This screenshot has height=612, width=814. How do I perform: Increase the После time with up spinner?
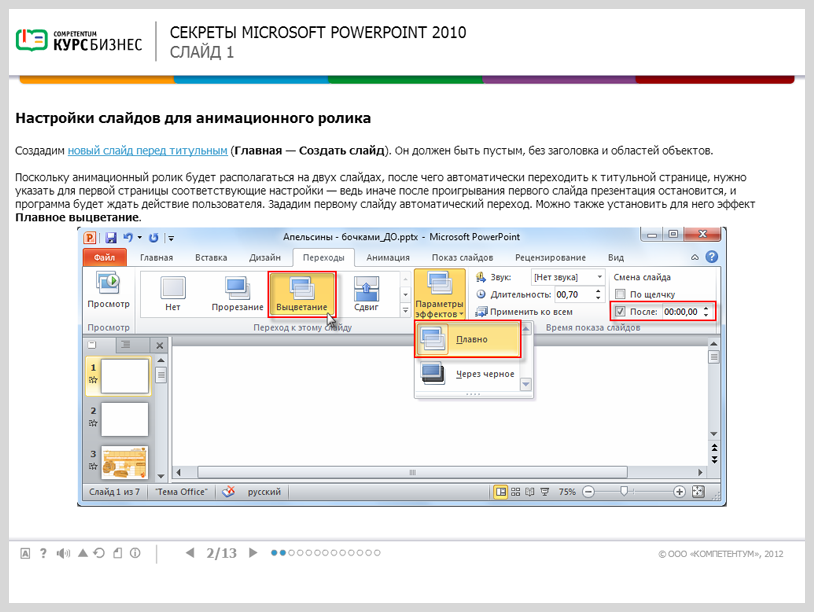(706, 309)
